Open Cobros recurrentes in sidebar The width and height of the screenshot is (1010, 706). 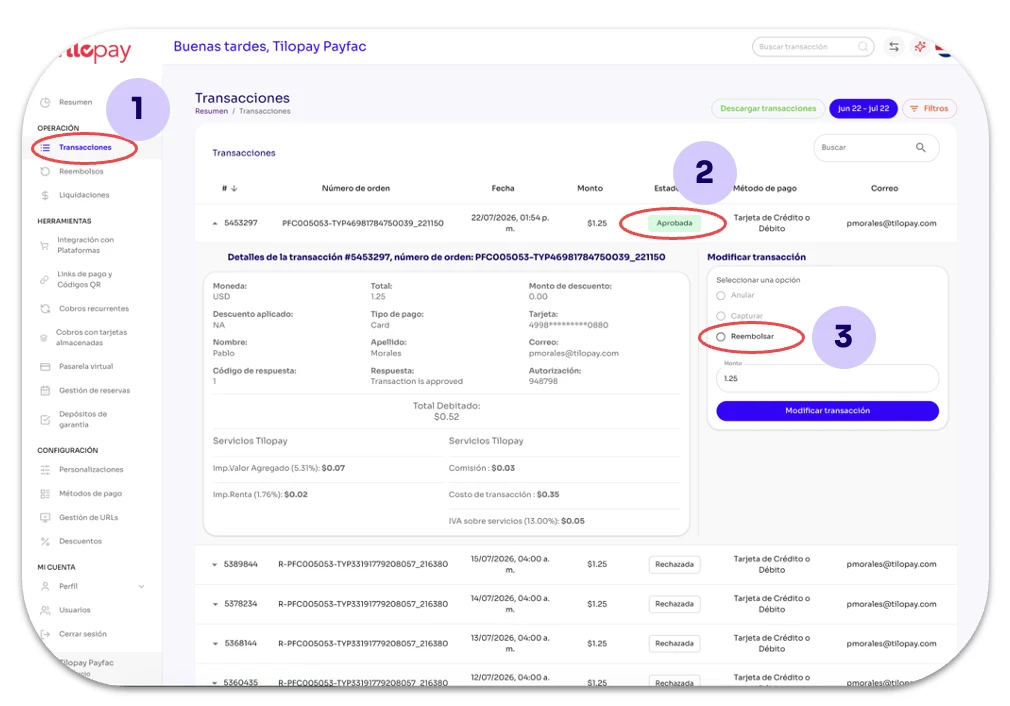[x=94, y=309]
